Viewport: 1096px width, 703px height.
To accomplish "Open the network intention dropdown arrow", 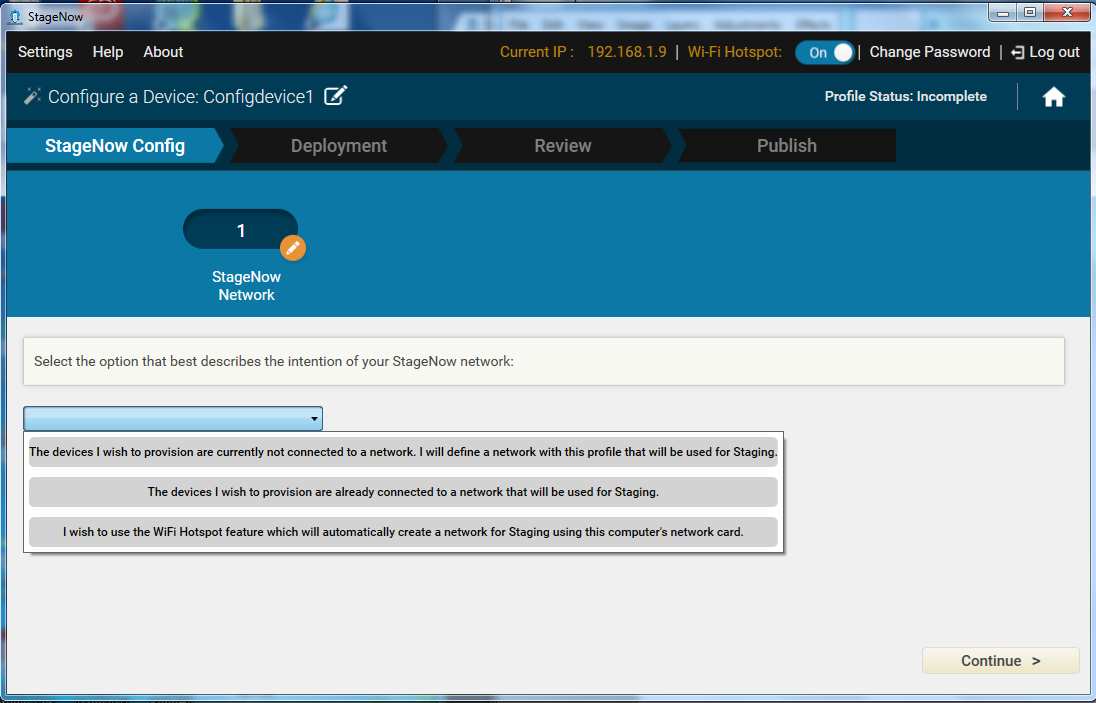I will point(314,419).
